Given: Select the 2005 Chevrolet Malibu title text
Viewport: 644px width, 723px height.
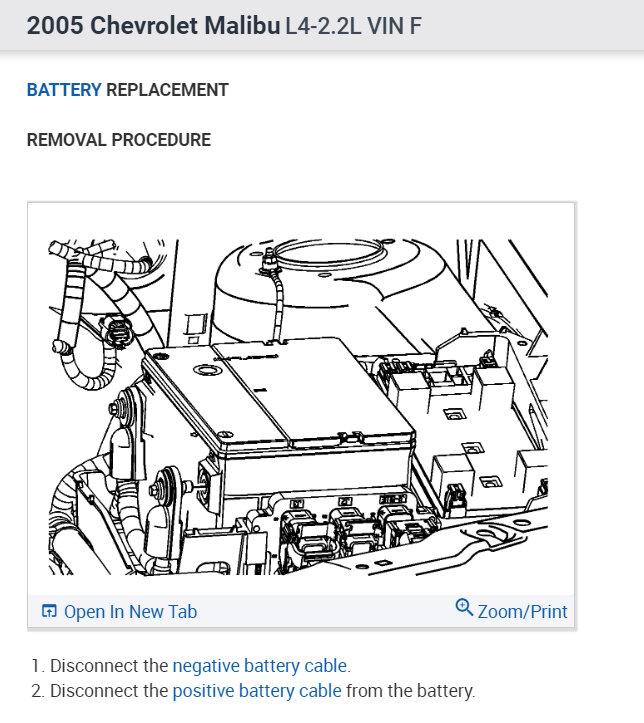Looking at the screenshot, I should pos(154,25).
